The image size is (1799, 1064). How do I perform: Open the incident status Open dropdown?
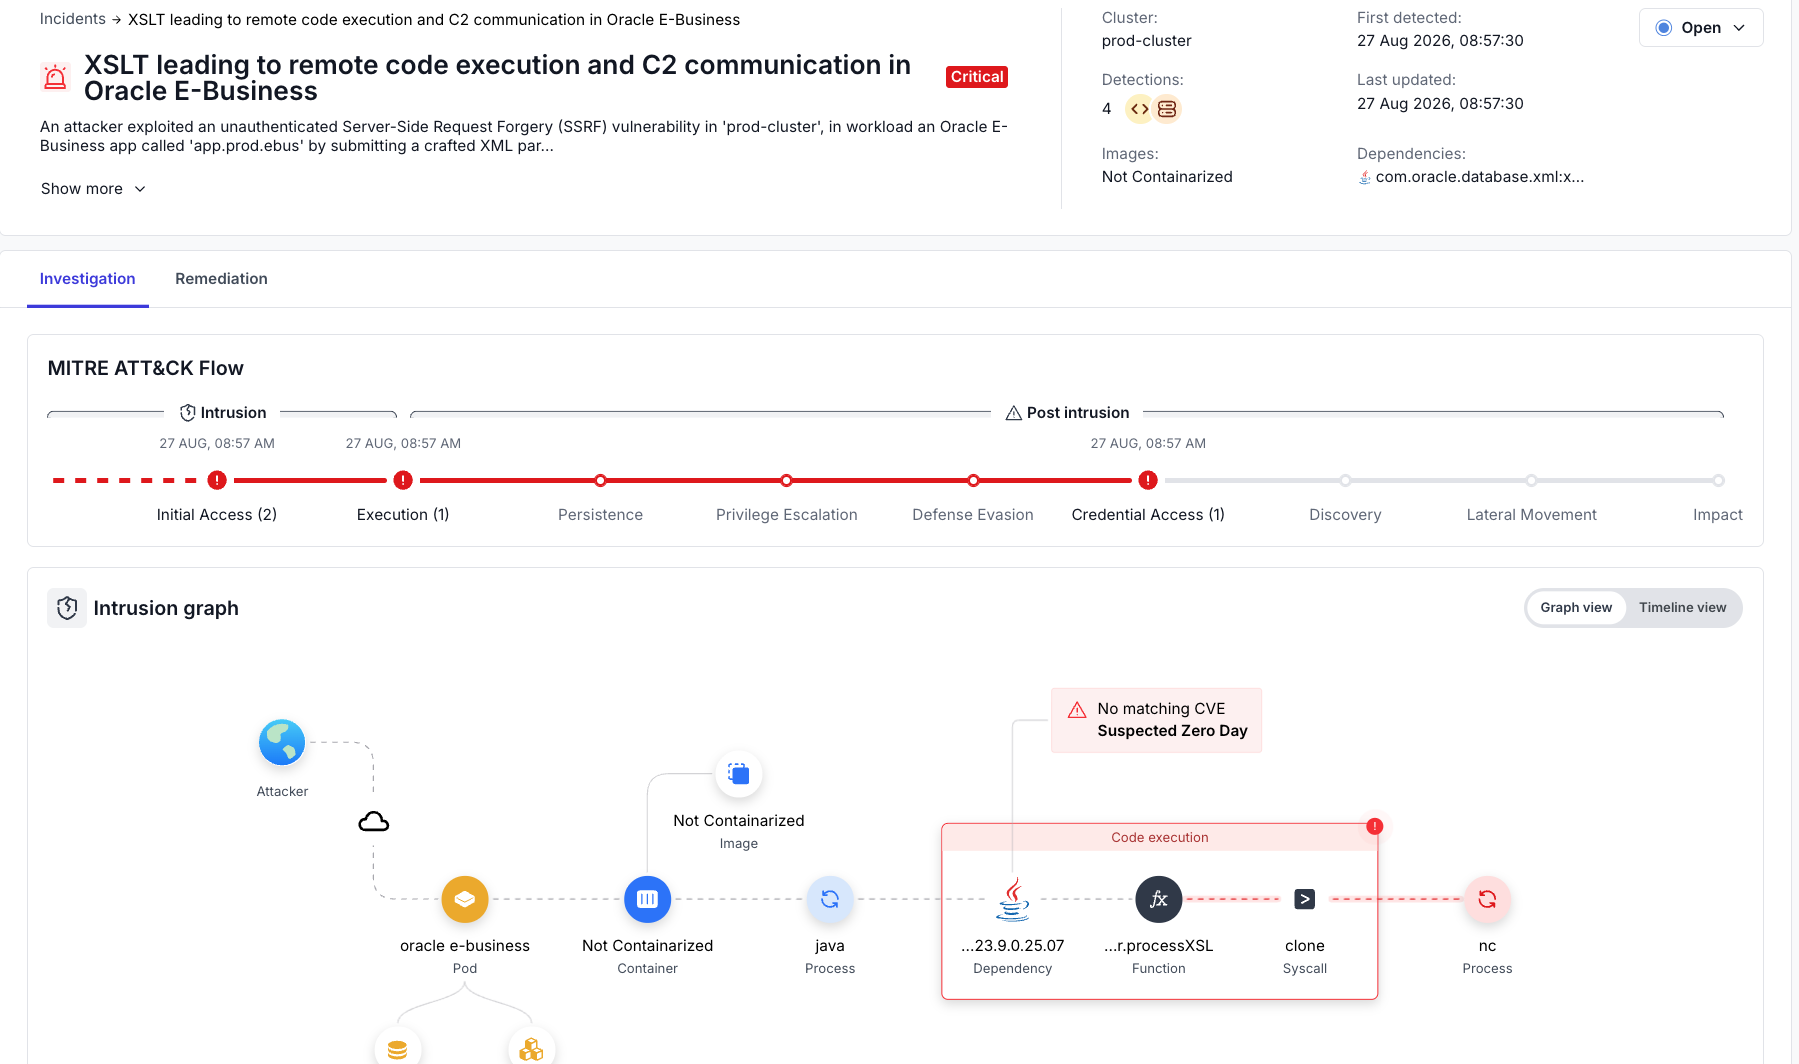(x=1701, y=28)
